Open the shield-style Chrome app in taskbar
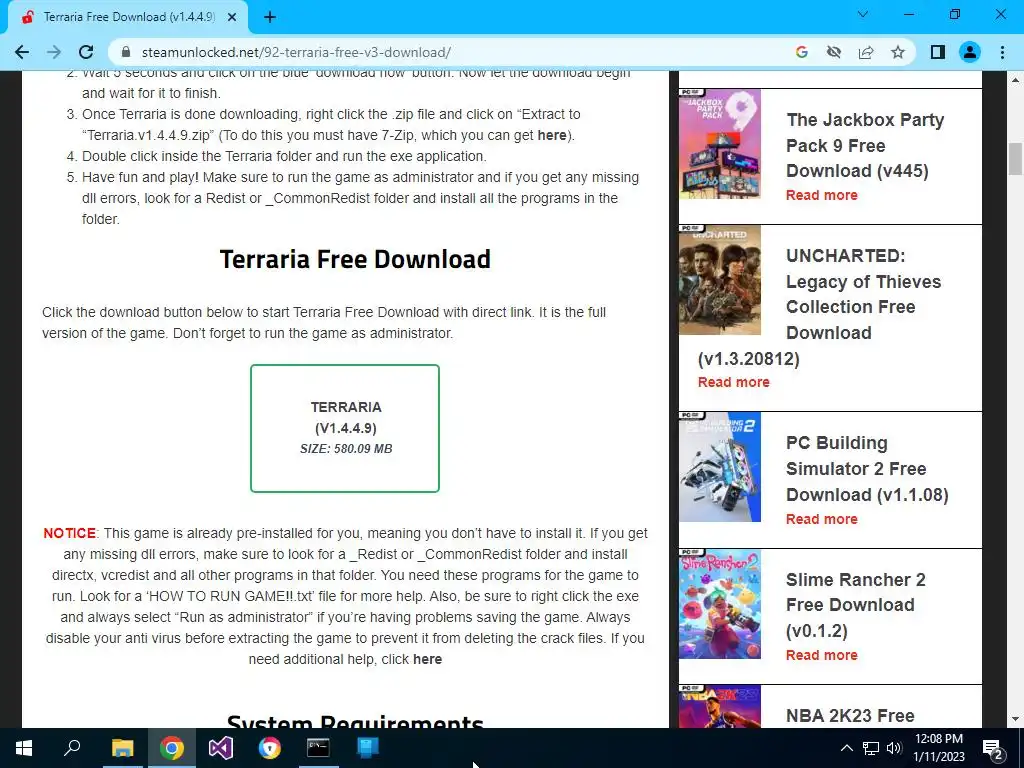Viewport: 1024px width, 768px height. (269, 748)
